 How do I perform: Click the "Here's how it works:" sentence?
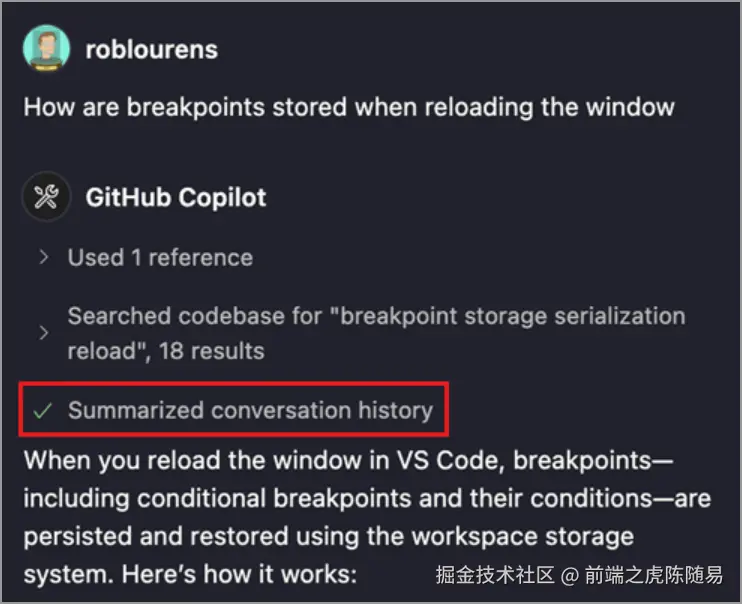coord(239,574)
